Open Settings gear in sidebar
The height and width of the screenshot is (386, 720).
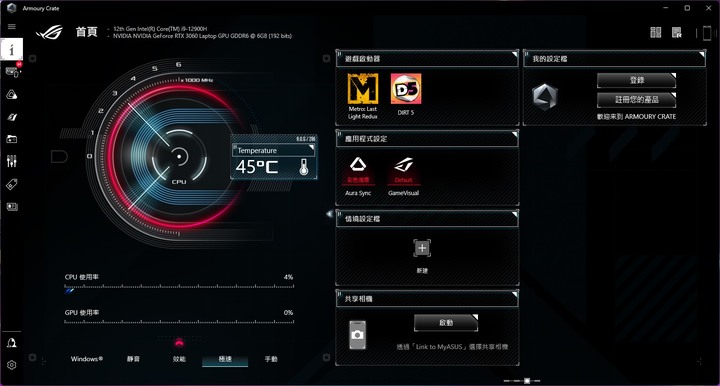pos(12,365)
